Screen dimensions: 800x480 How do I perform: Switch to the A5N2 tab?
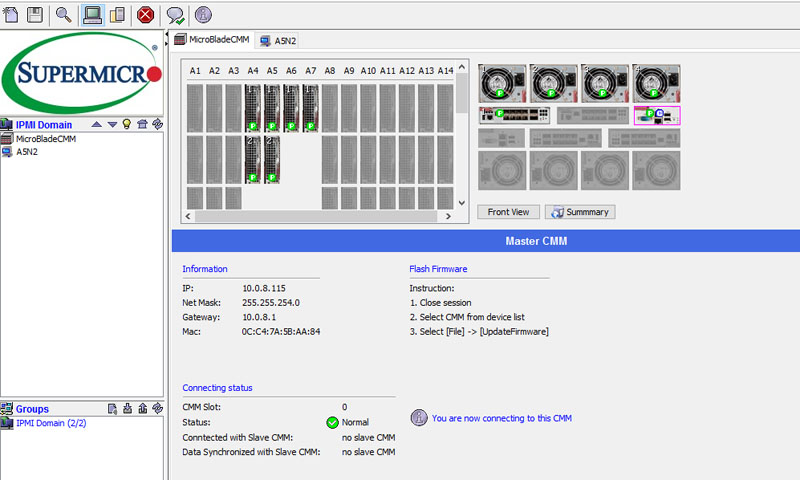tap(278, 41)
